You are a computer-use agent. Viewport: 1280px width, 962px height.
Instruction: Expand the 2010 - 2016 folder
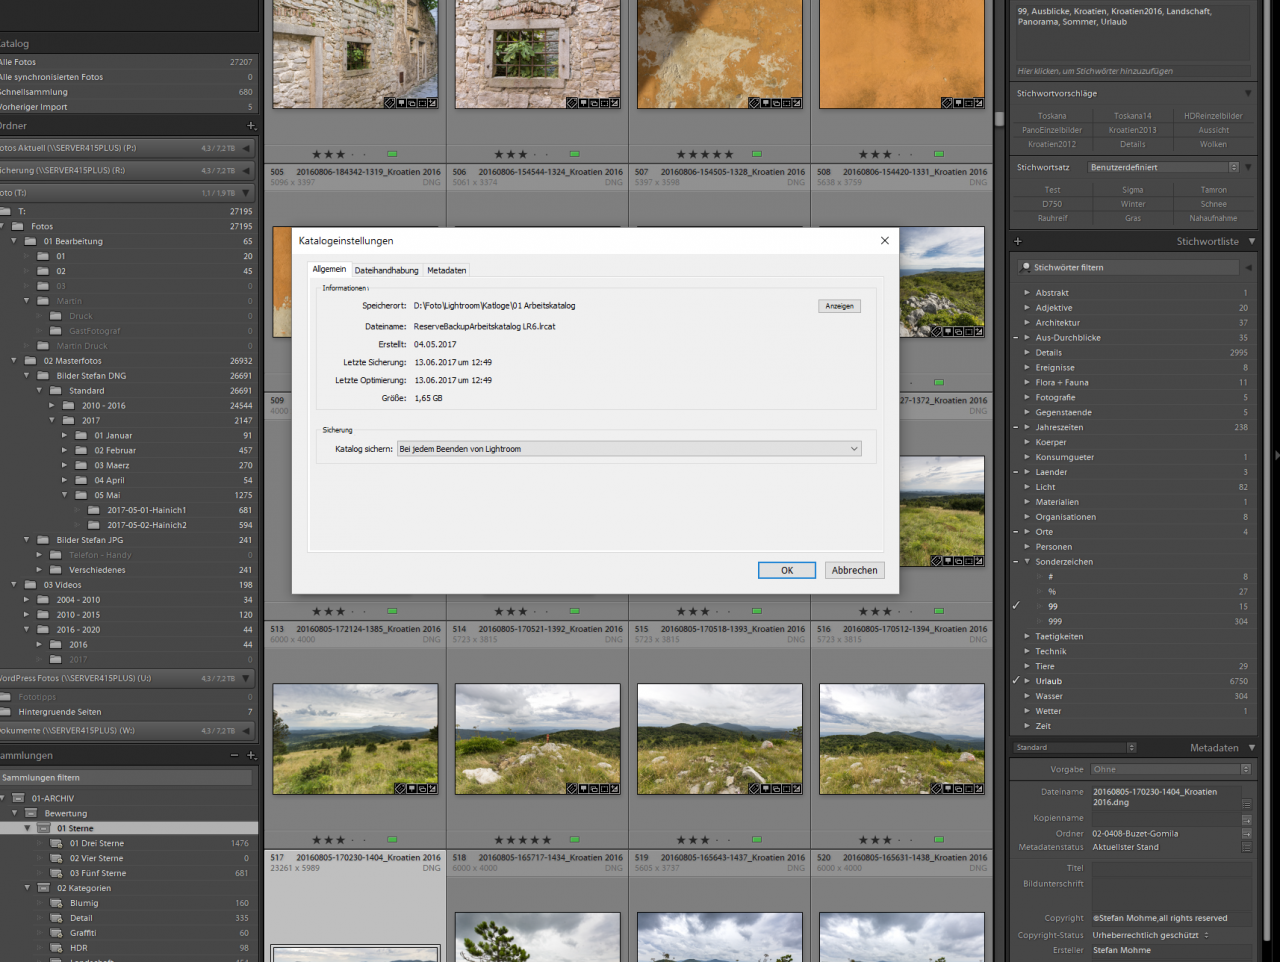tap(52, 406)
